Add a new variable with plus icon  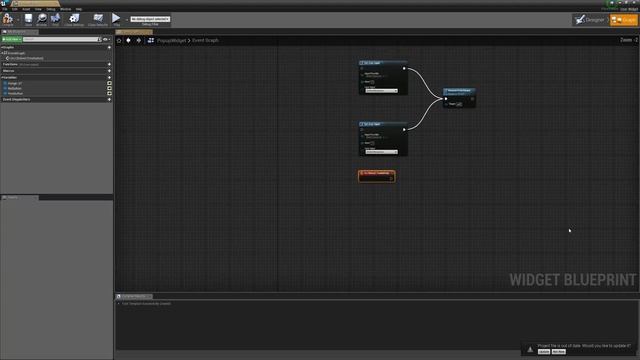(109, 78)
